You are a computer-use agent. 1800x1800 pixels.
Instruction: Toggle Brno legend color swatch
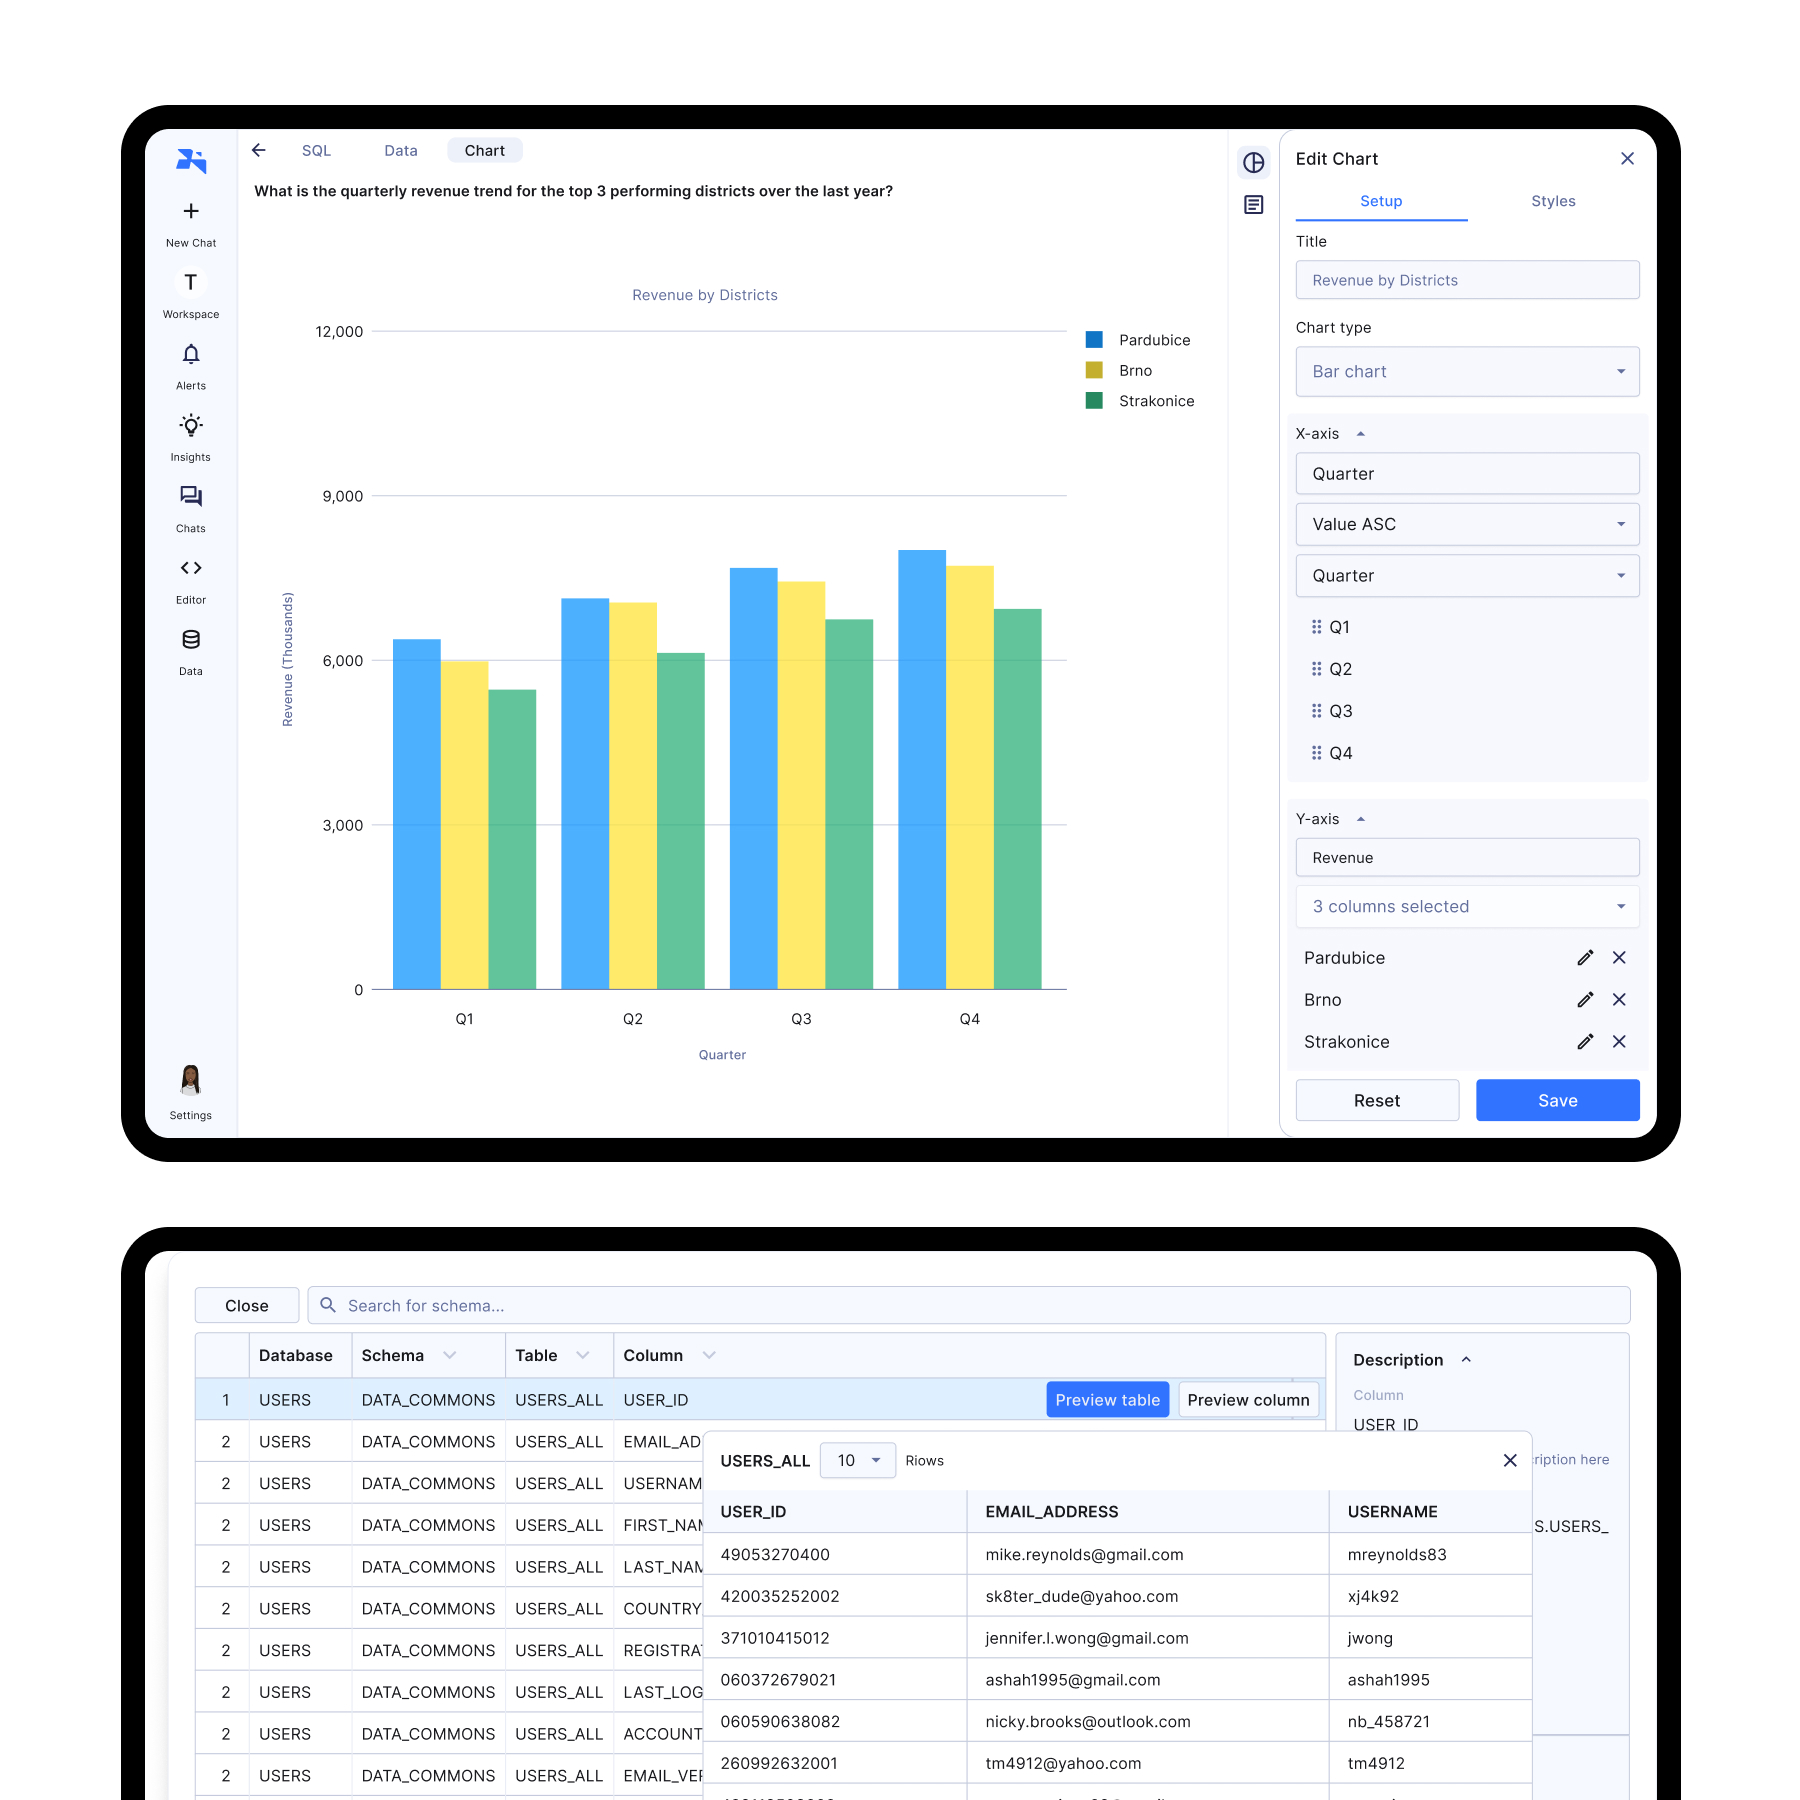coord(1094,370)
